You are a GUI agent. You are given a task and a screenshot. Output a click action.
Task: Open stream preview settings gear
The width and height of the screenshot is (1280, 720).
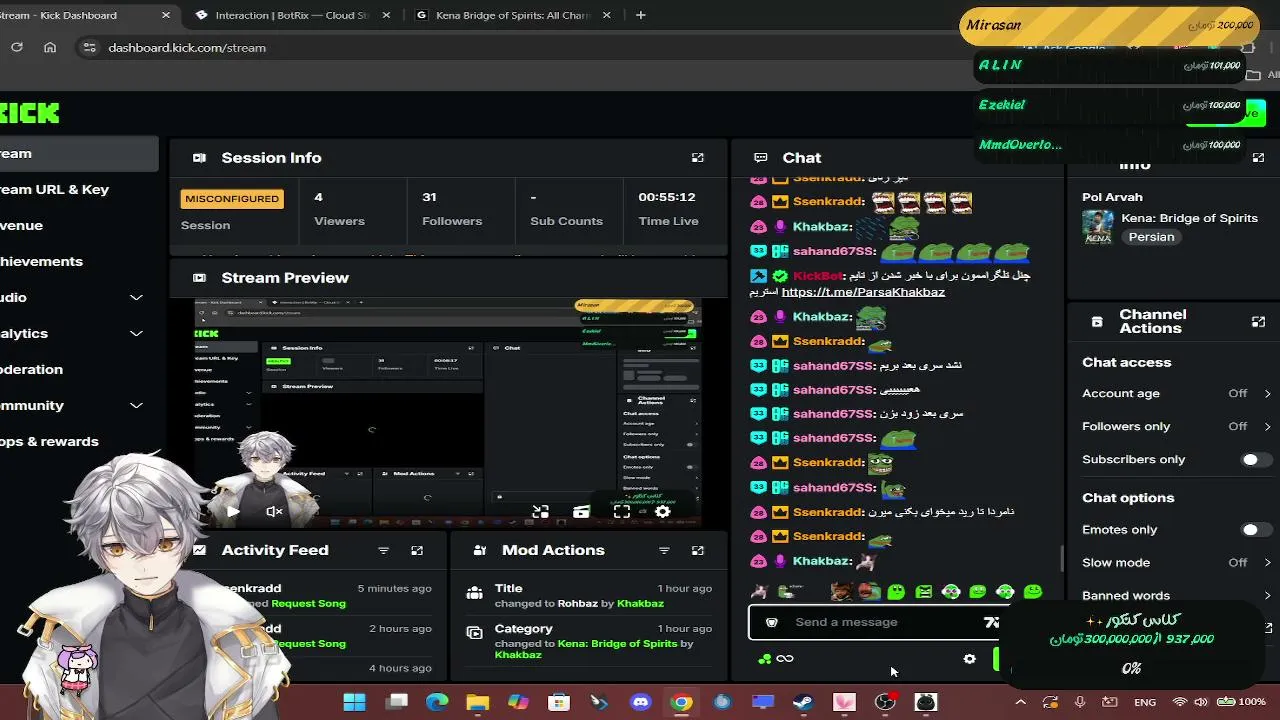click(x=662, y=511)
